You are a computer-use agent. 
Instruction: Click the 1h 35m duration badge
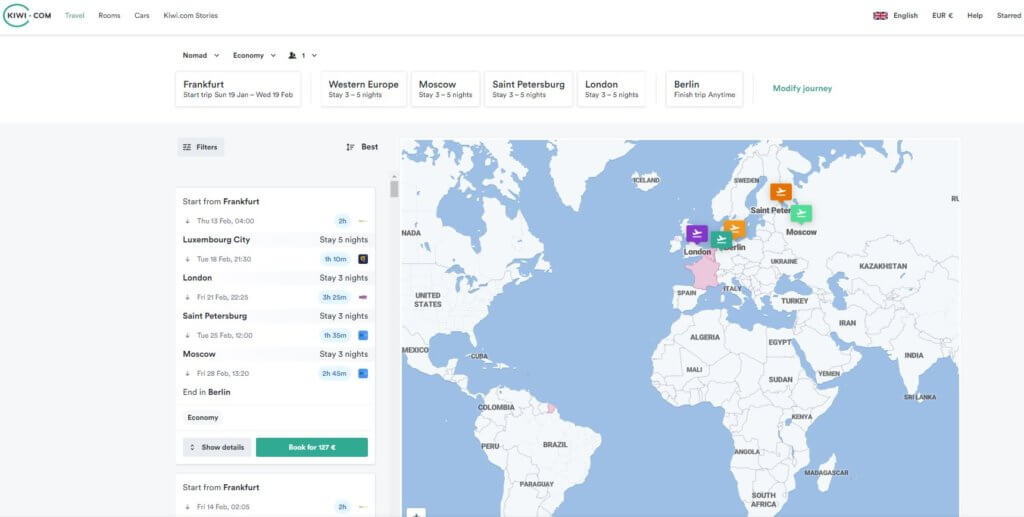(x=336, y=336)
